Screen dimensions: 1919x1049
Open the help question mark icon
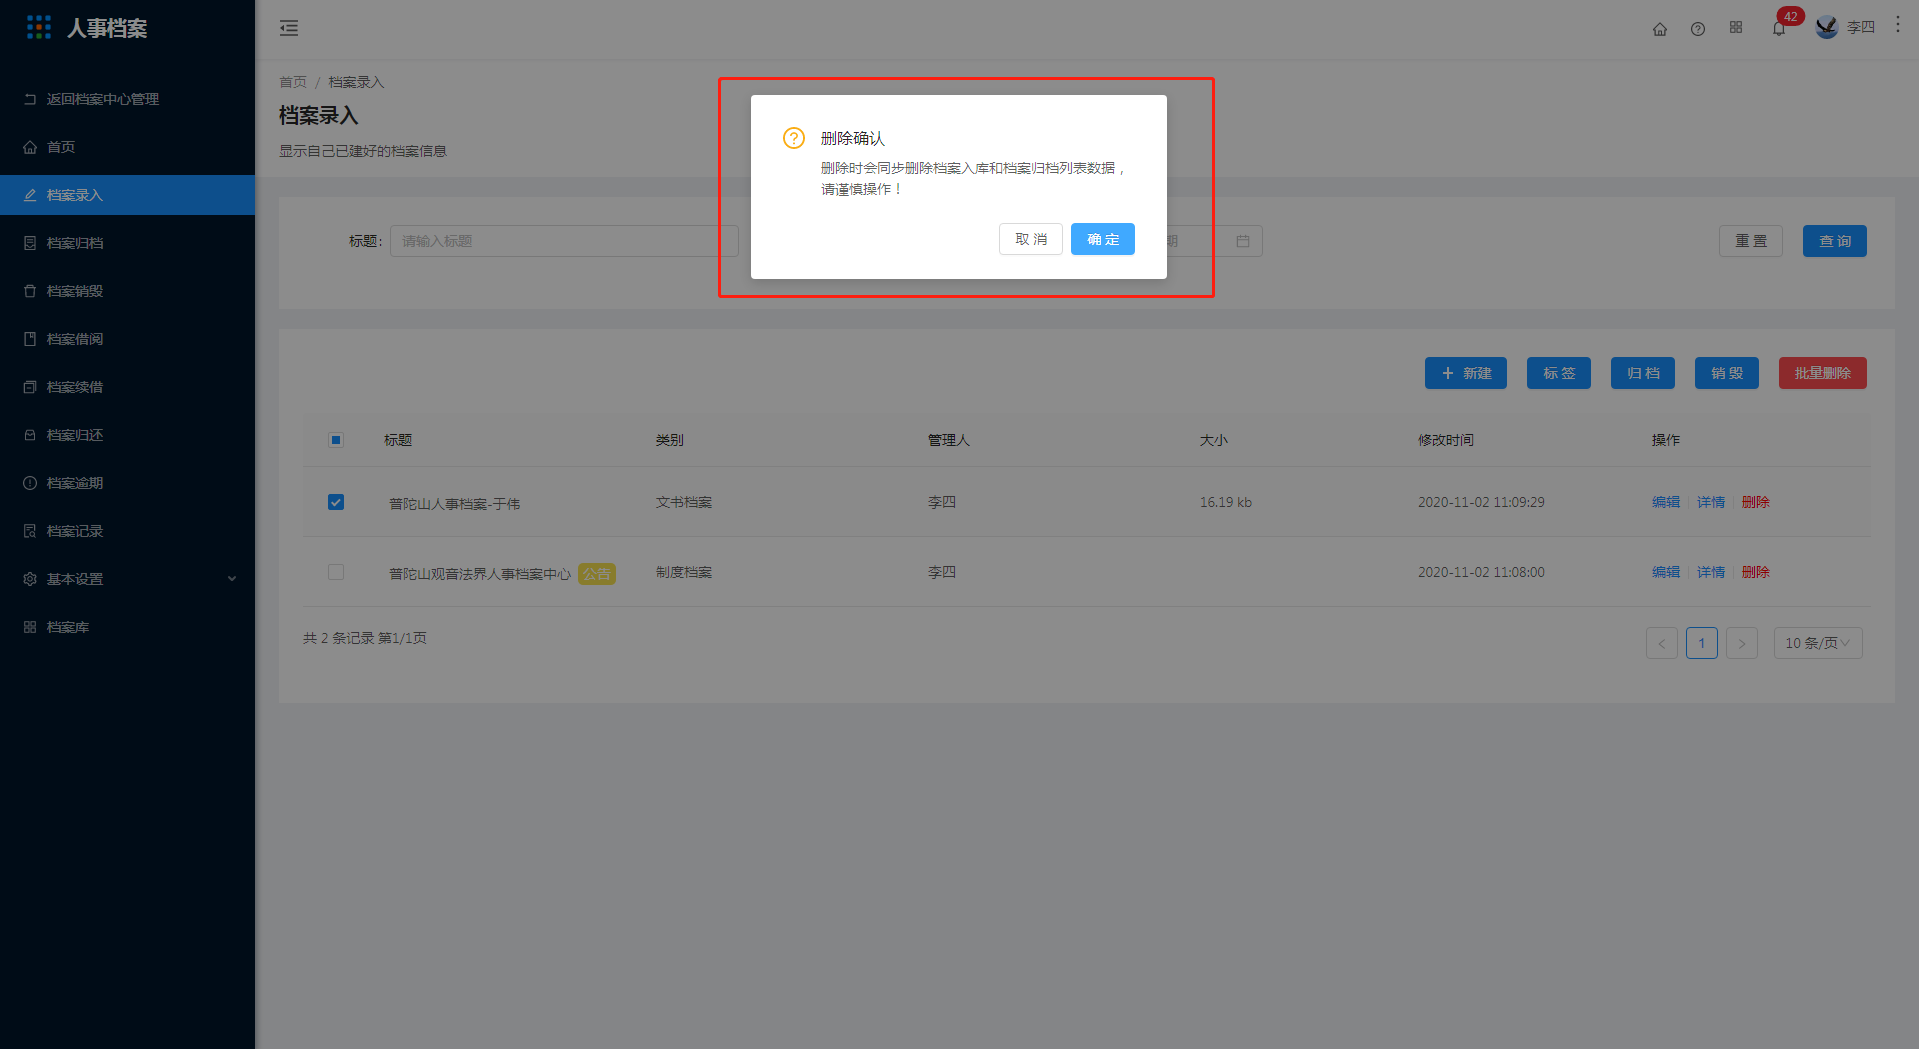tap(1698, 29)
